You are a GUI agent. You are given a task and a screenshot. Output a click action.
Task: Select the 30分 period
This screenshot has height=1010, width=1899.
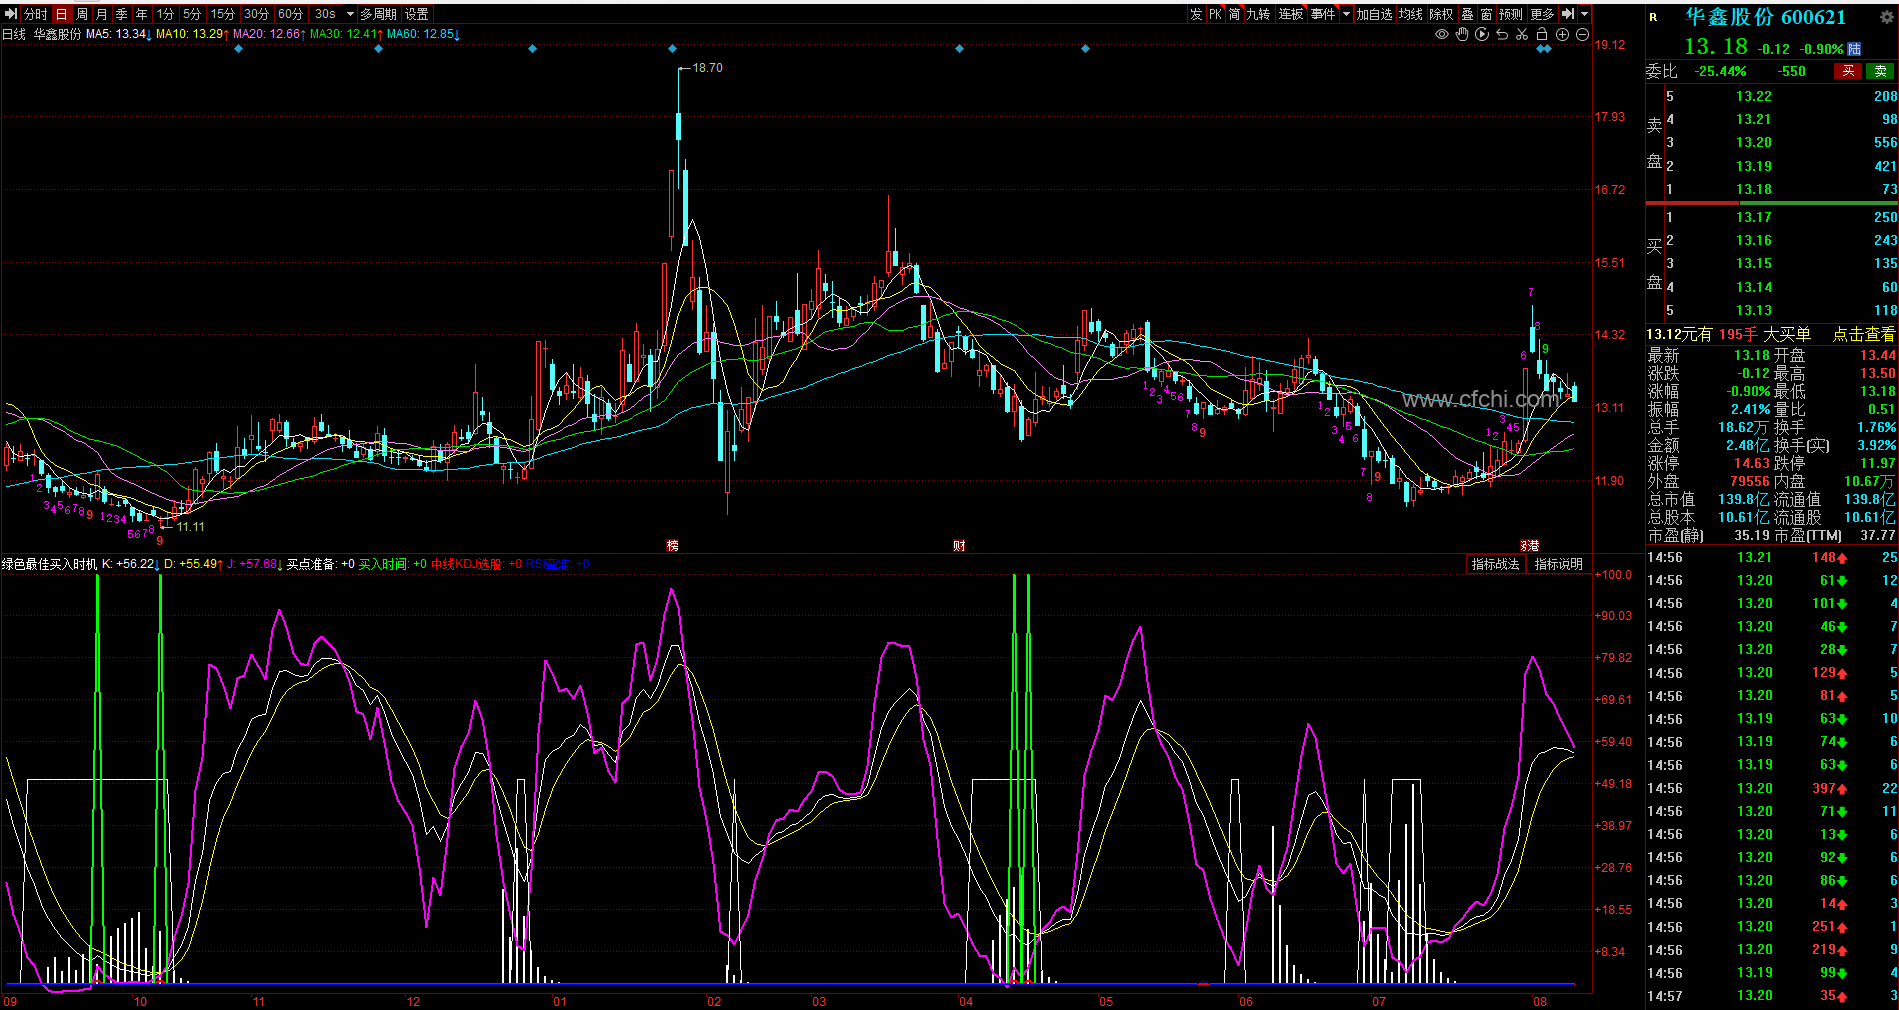pos(257,14)
